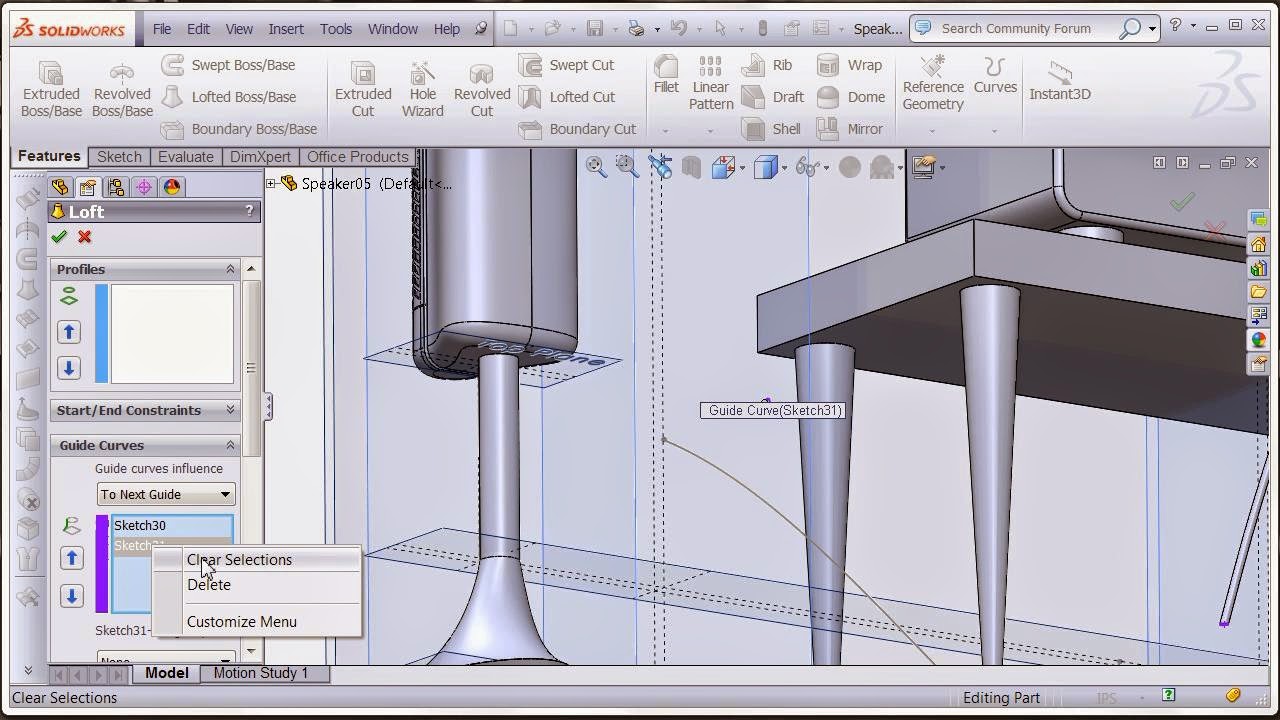Click Extruded Boss/Base tool
Screen dimensions: 1280x720
[51, 89]
